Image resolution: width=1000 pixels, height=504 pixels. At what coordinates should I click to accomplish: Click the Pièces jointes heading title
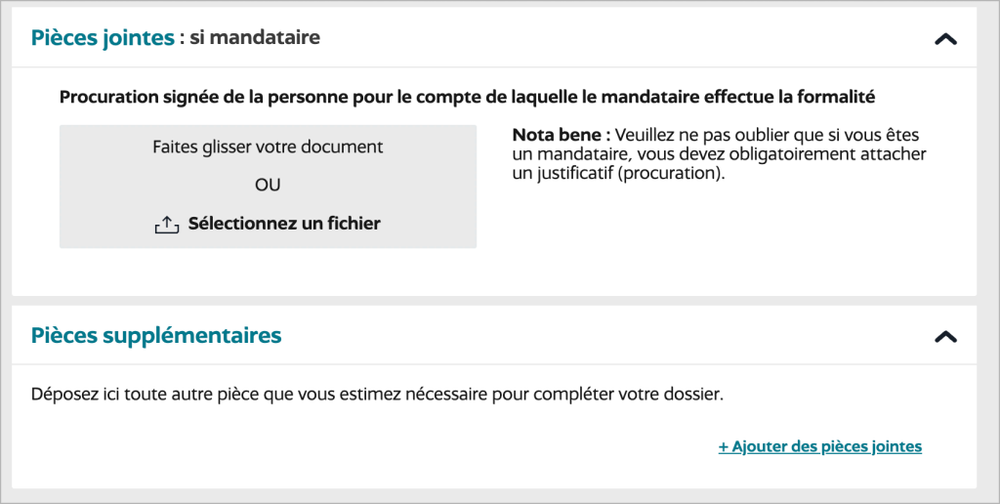102,38
